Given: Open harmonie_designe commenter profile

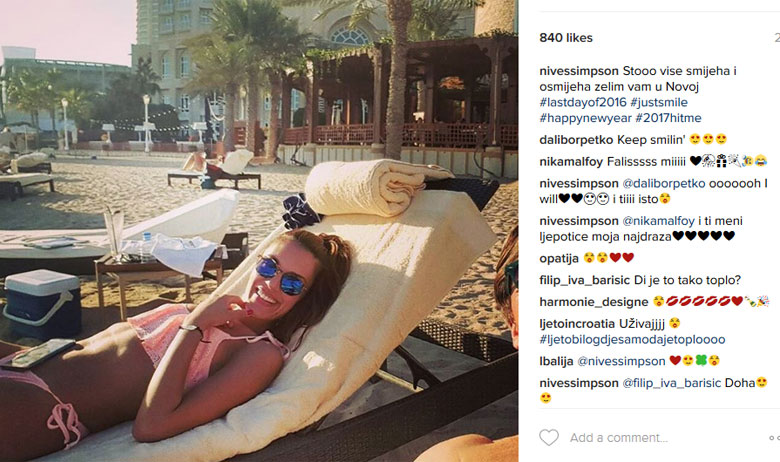Looking at the screenshot, I should pyautogui.click(x=594, y=302).
